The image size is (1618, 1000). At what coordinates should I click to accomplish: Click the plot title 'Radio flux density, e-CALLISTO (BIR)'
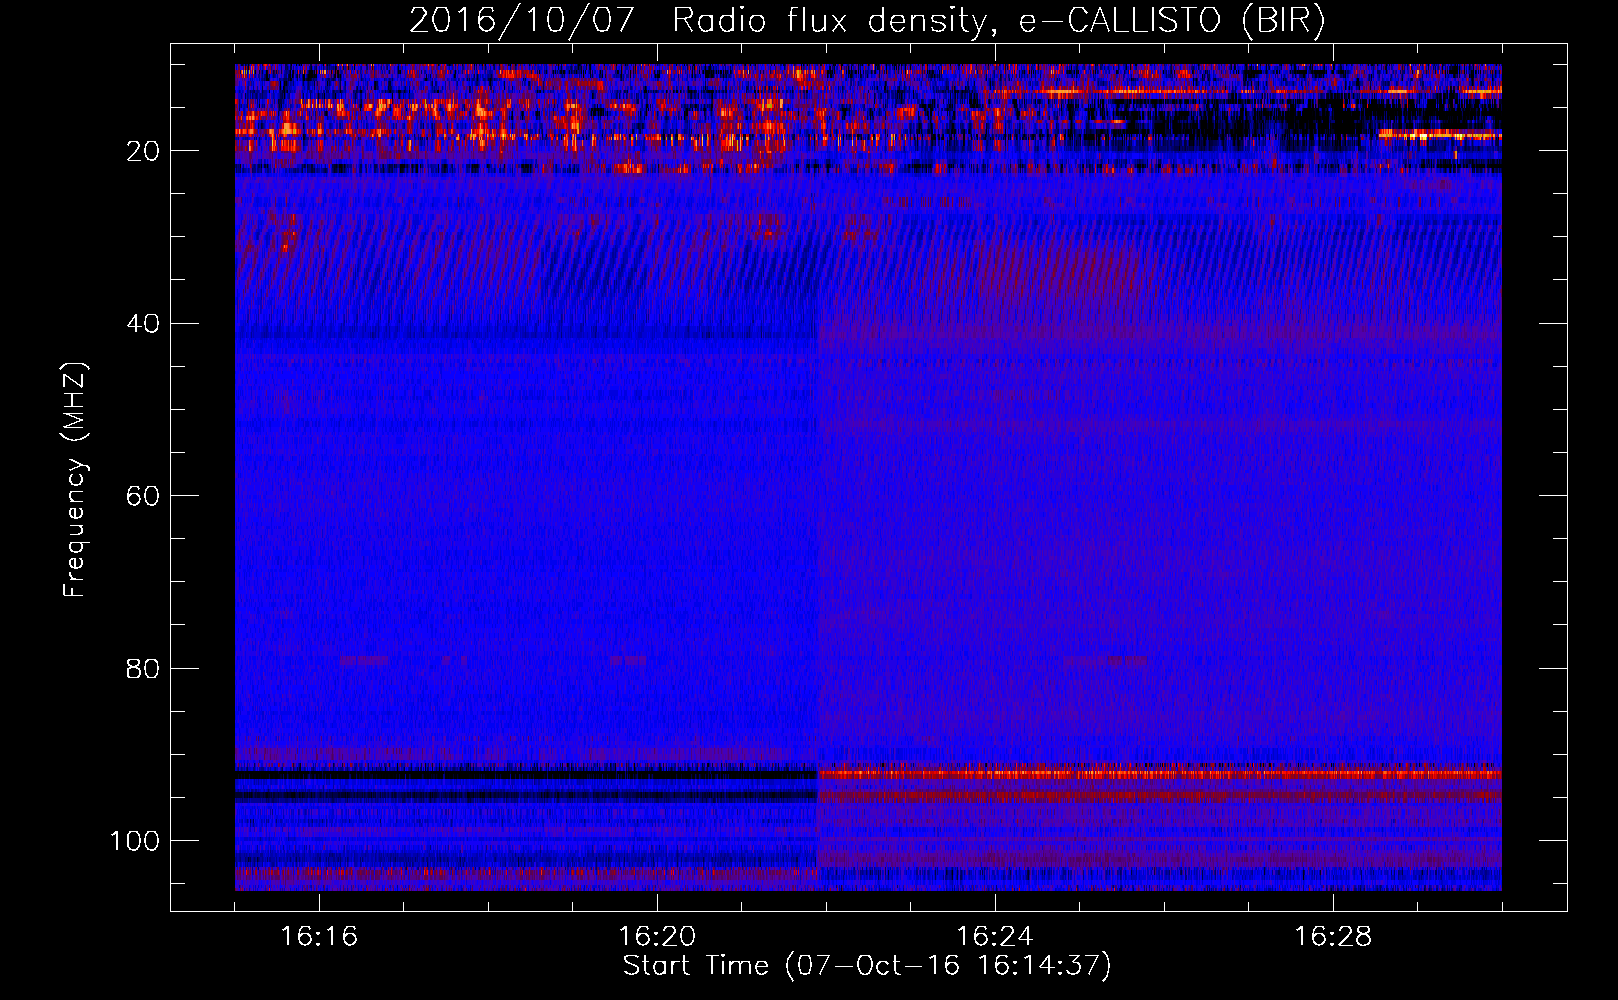[998, 21]
